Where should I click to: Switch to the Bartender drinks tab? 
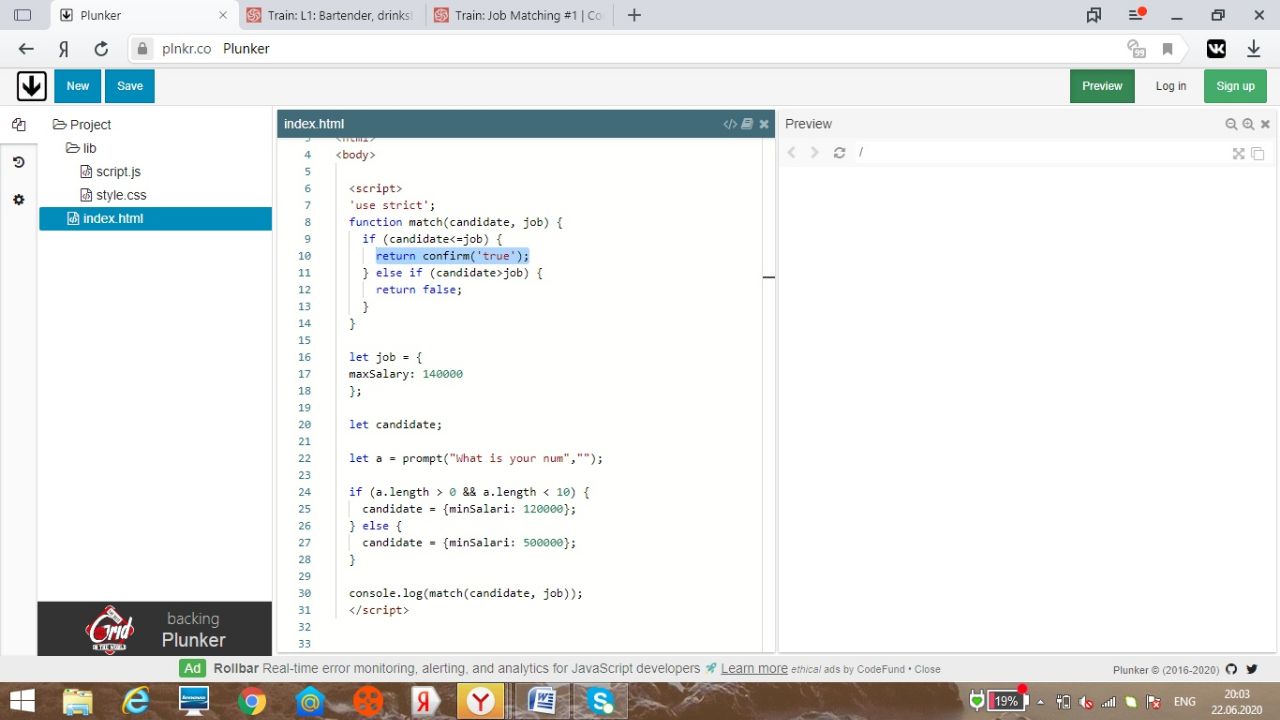[333, 15]
